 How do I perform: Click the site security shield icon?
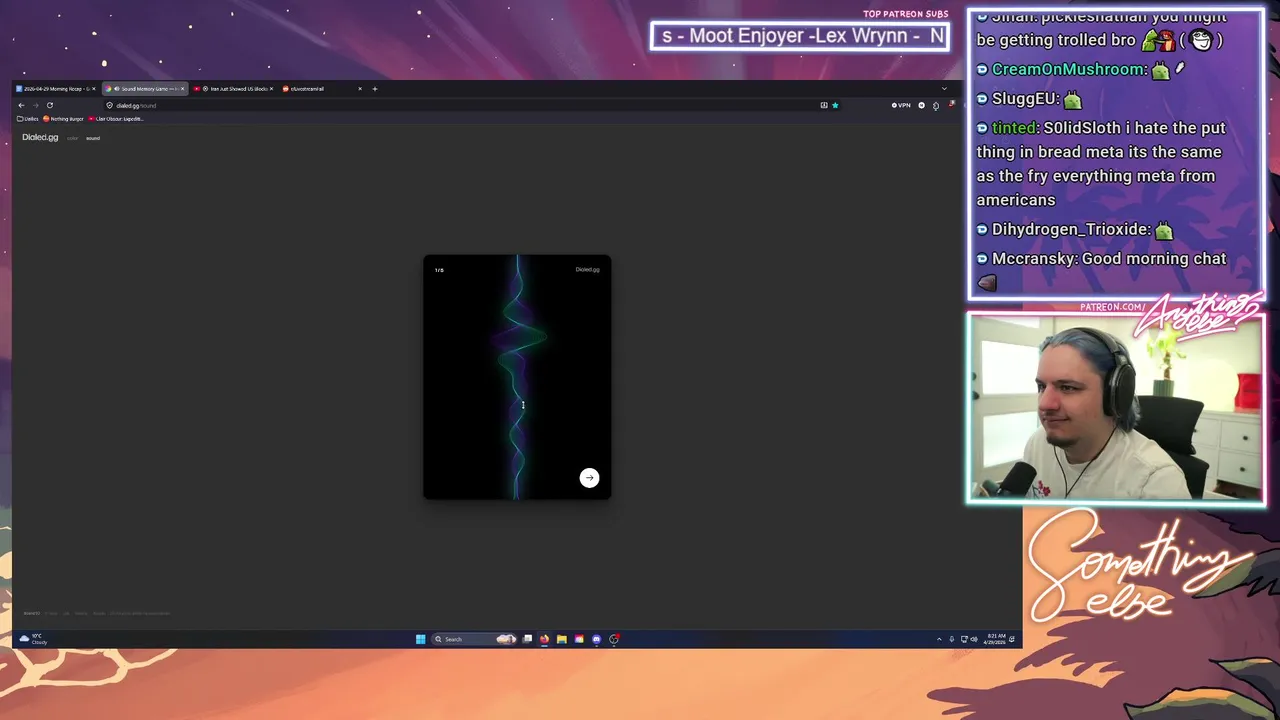point(110,105)
